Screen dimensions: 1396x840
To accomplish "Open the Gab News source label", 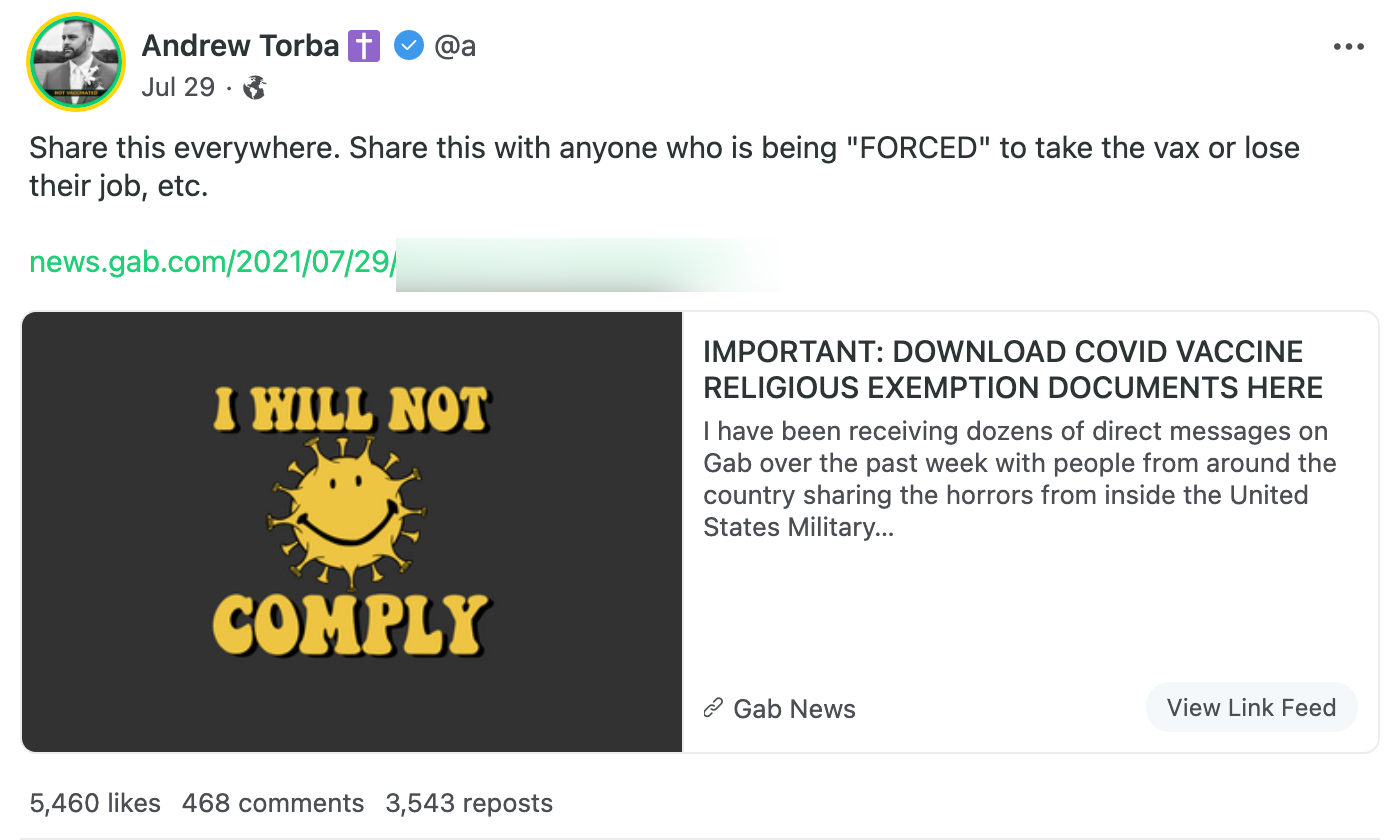I will coord(794,709).
